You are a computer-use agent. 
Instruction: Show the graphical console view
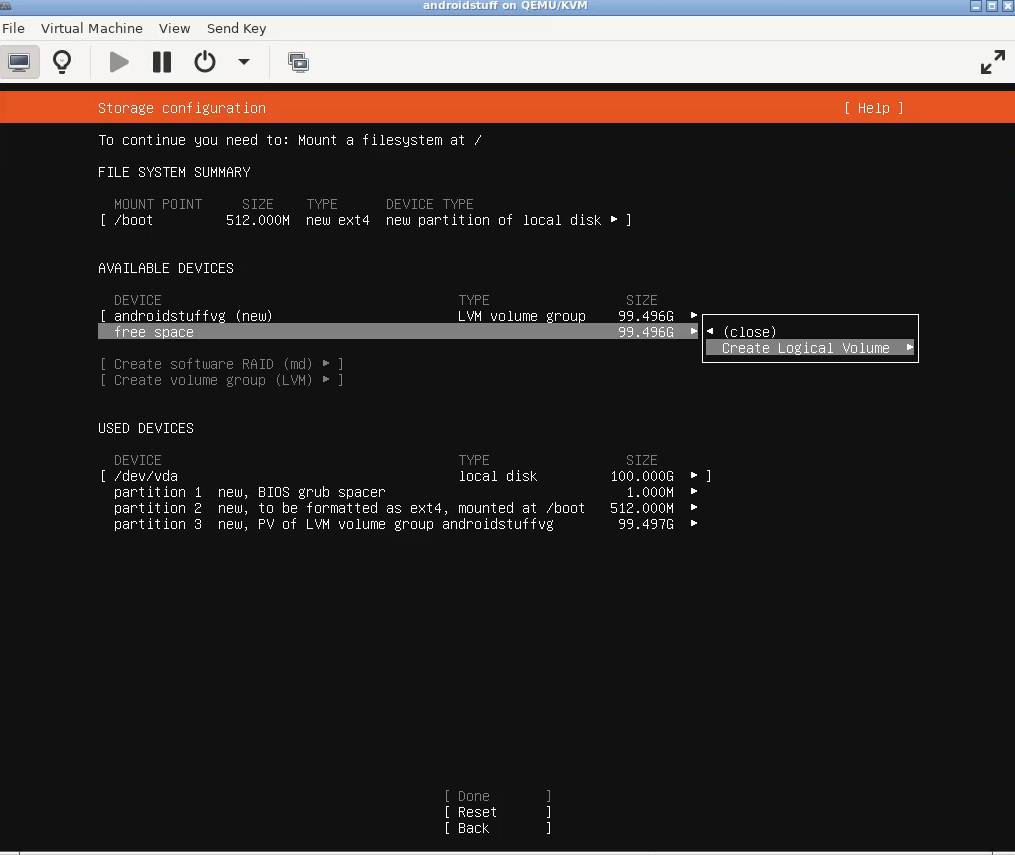pyautogui.click(x=19, y=62)
